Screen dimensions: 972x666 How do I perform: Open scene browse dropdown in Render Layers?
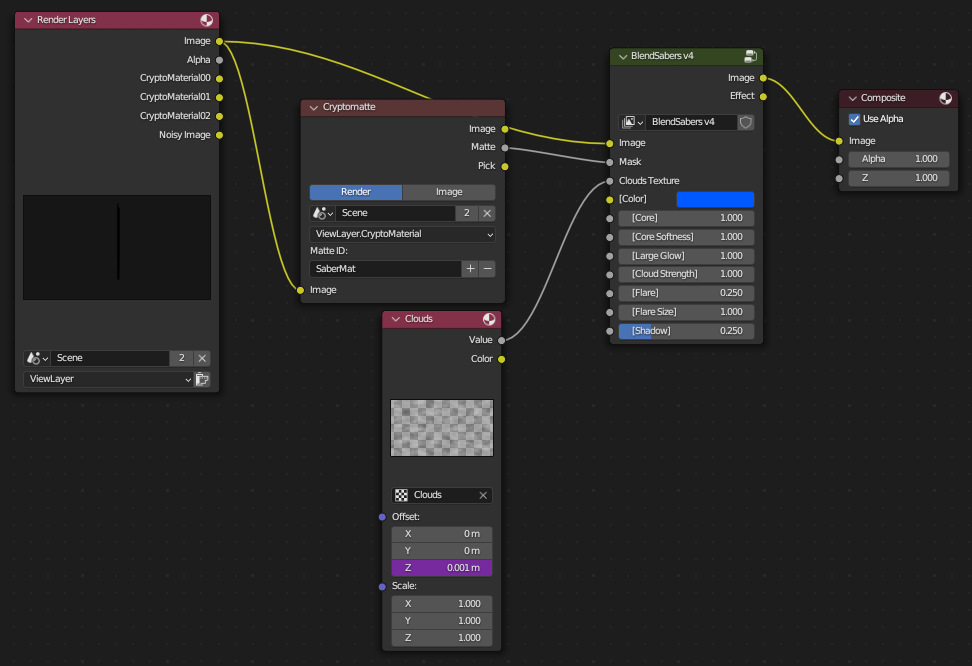[x=37, y=358]
